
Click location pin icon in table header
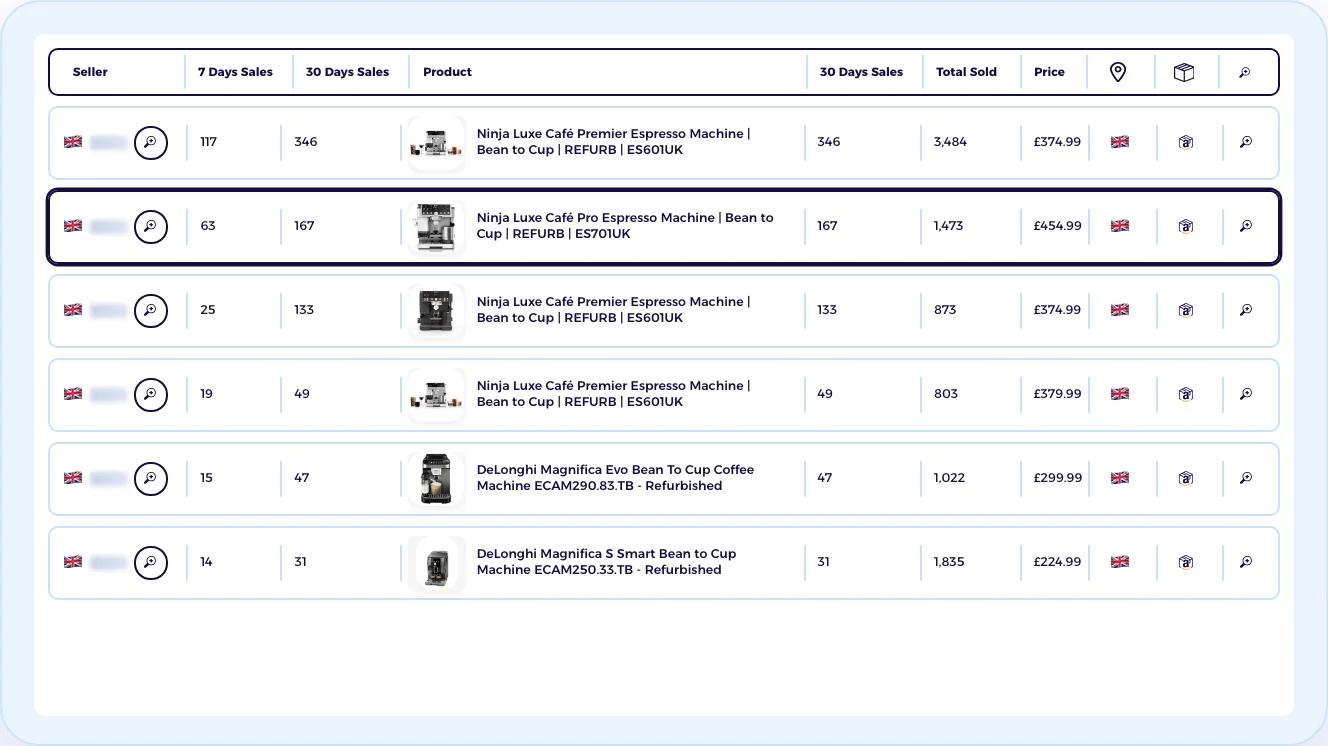click(x=1118, y=72)
